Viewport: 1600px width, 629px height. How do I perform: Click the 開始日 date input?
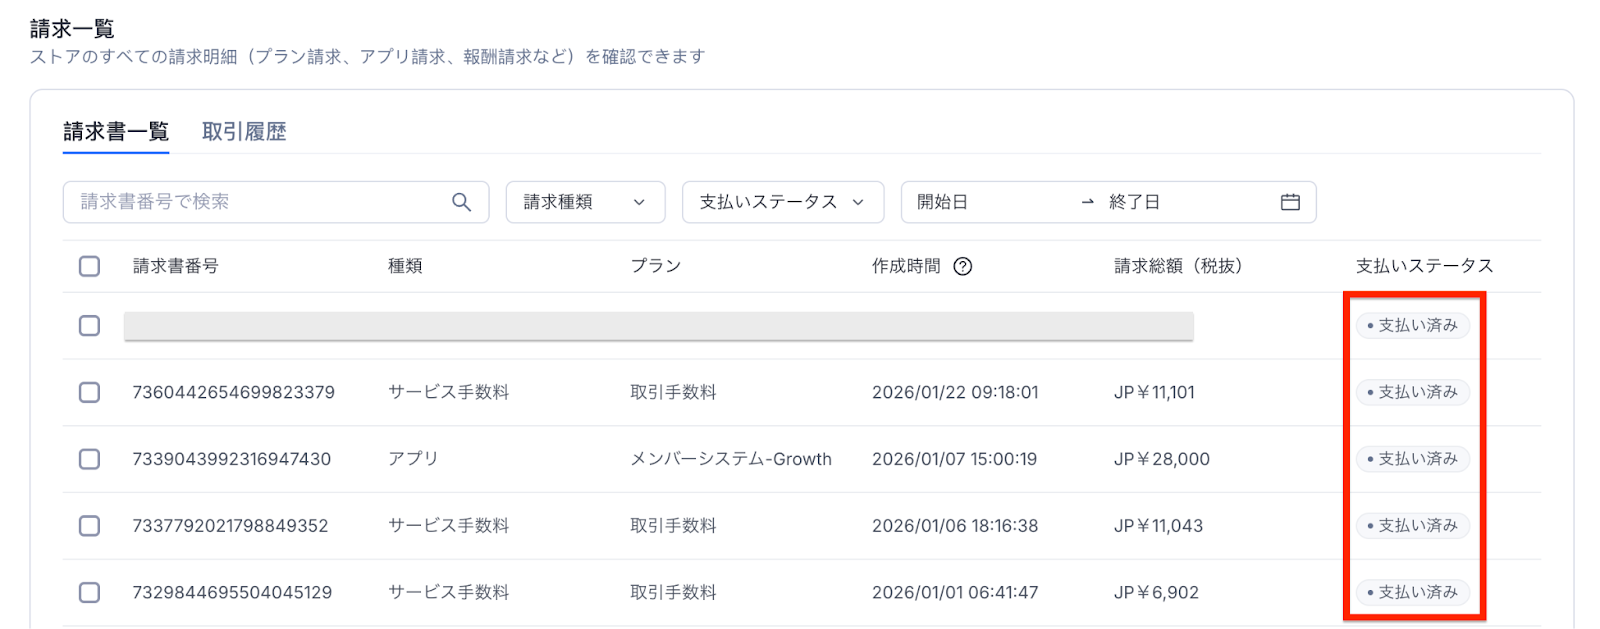990,202
